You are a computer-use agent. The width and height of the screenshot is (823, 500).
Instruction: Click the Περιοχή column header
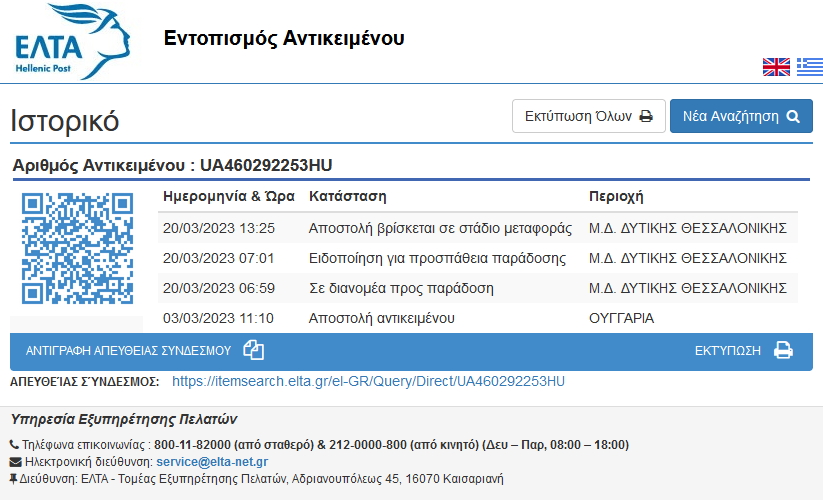[x=616, y=197]
